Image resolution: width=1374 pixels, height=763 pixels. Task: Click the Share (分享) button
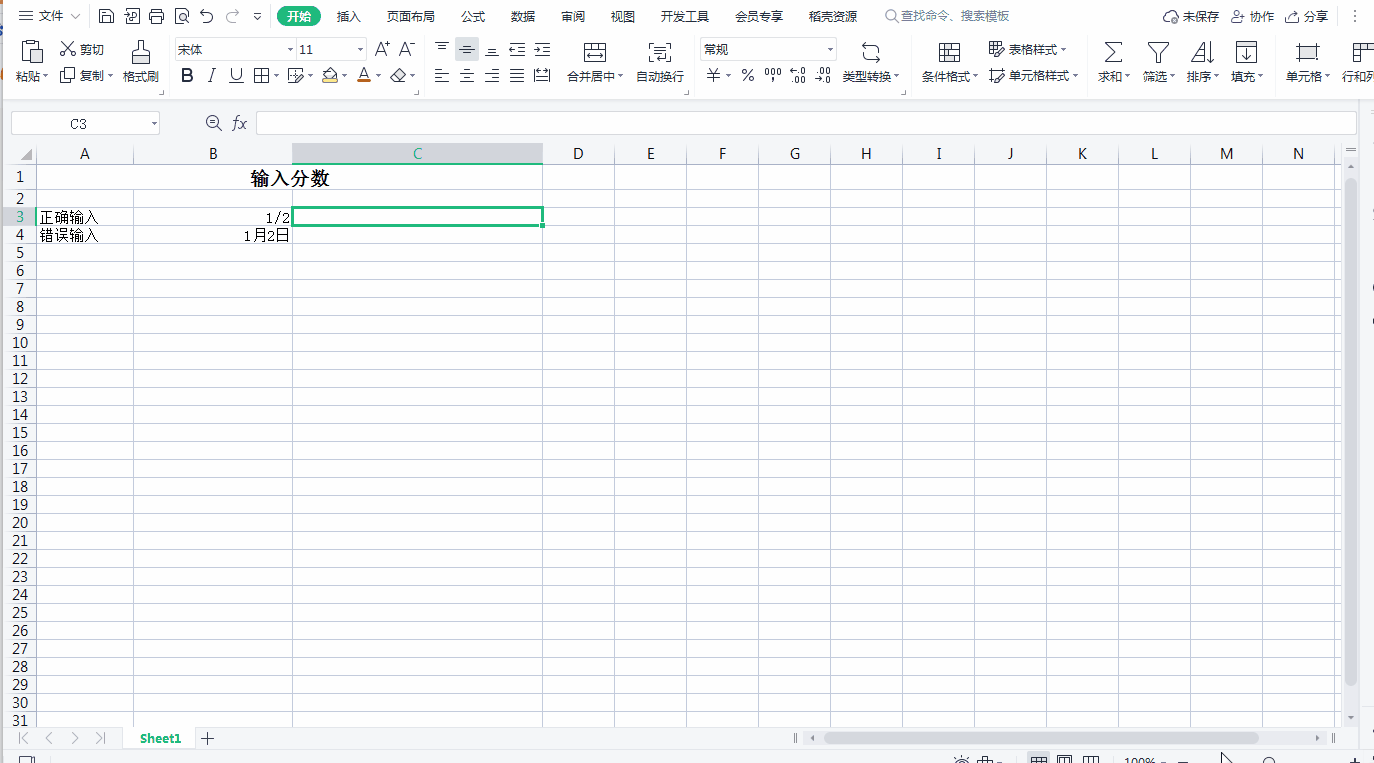1307,16
